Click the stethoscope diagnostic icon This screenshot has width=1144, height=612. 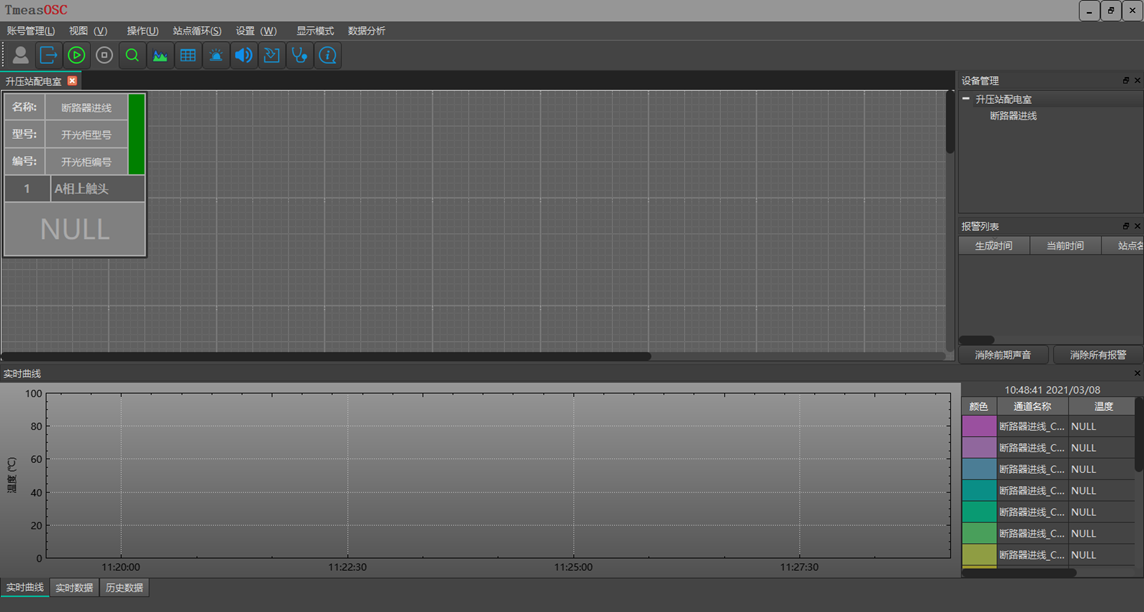coord(299,55)
